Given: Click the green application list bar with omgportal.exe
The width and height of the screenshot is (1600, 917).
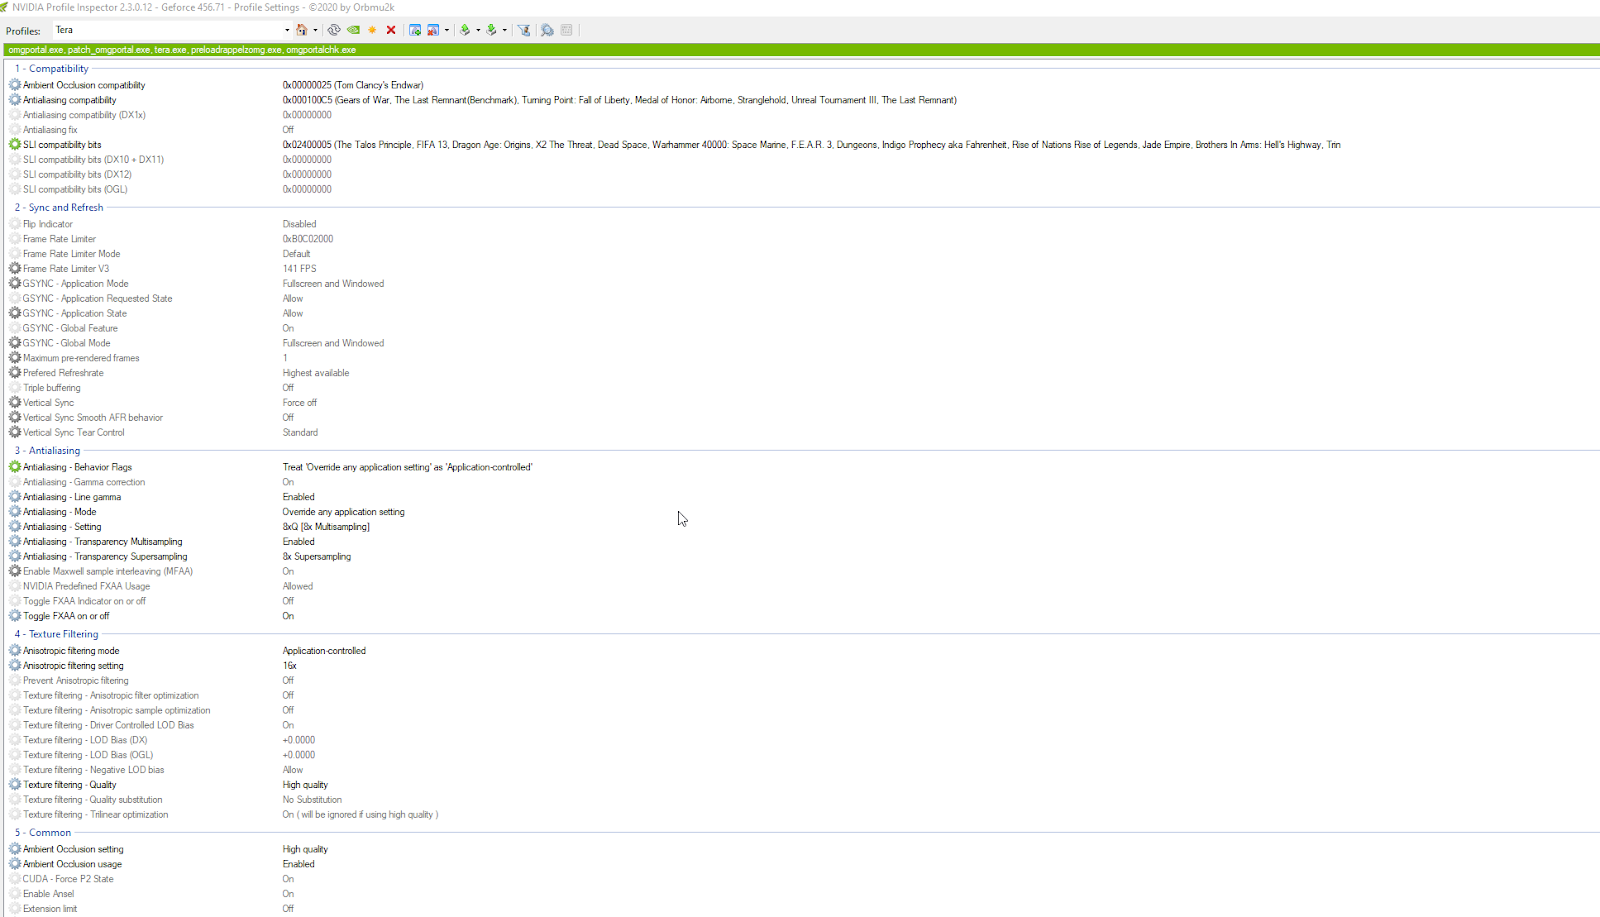Looking at the screenshot, I should tap(800, 50).
